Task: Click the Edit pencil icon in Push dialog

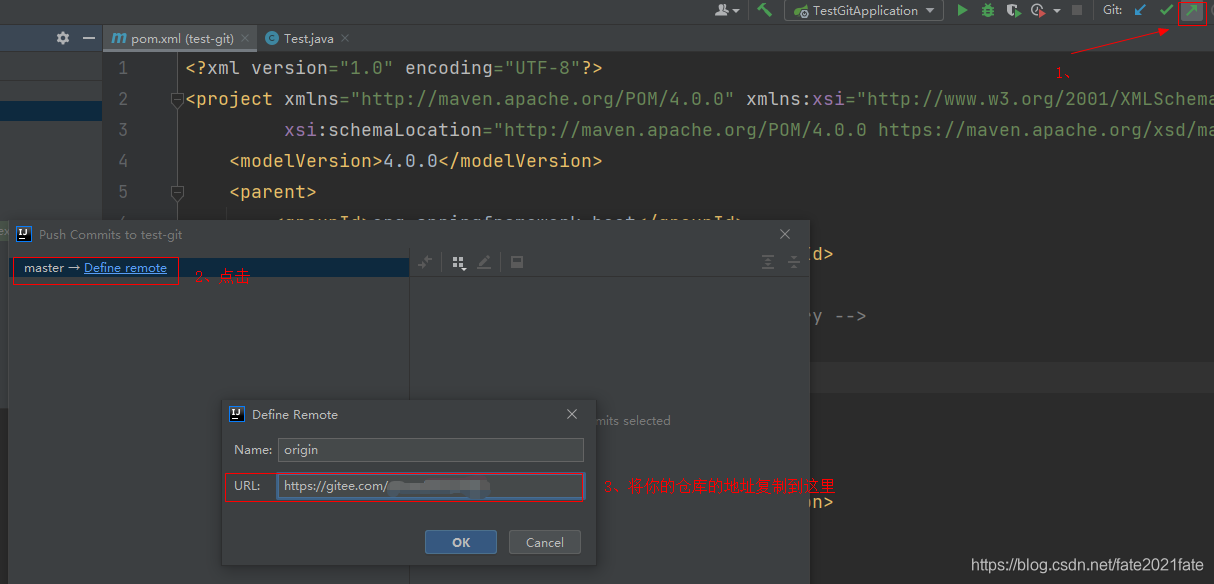Action: pyautogui.click(x=484, y=262)
